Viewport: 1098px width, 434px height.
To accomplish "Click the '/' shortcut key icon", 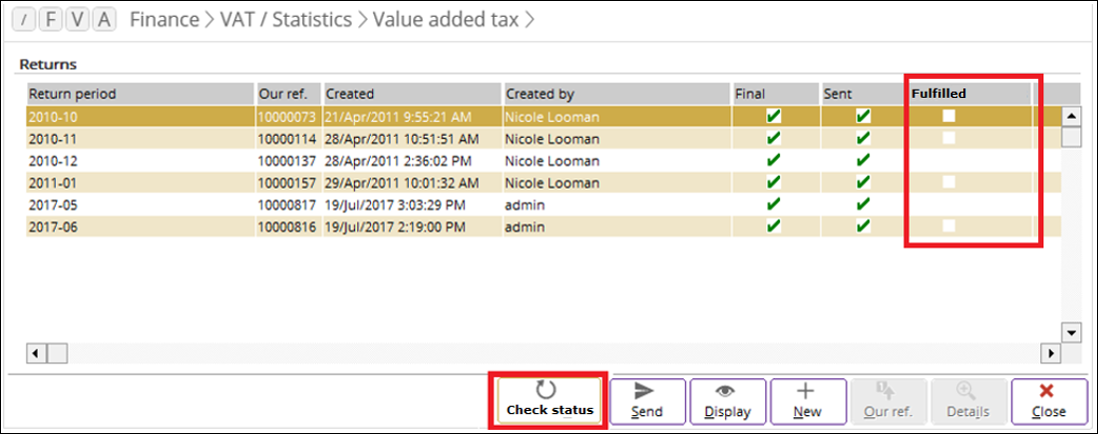I will click(23, 20).
